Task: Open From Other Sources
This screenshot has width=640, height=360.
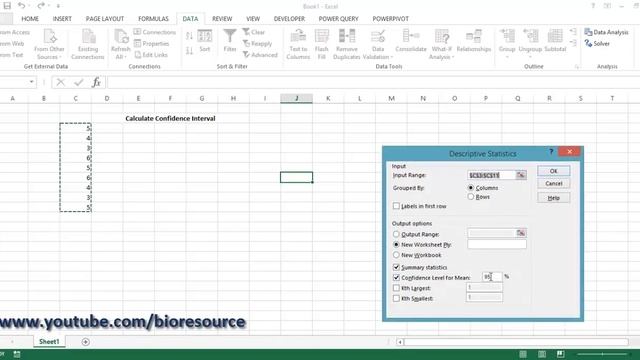Action: pyautogui.click(x=49, y=44)
